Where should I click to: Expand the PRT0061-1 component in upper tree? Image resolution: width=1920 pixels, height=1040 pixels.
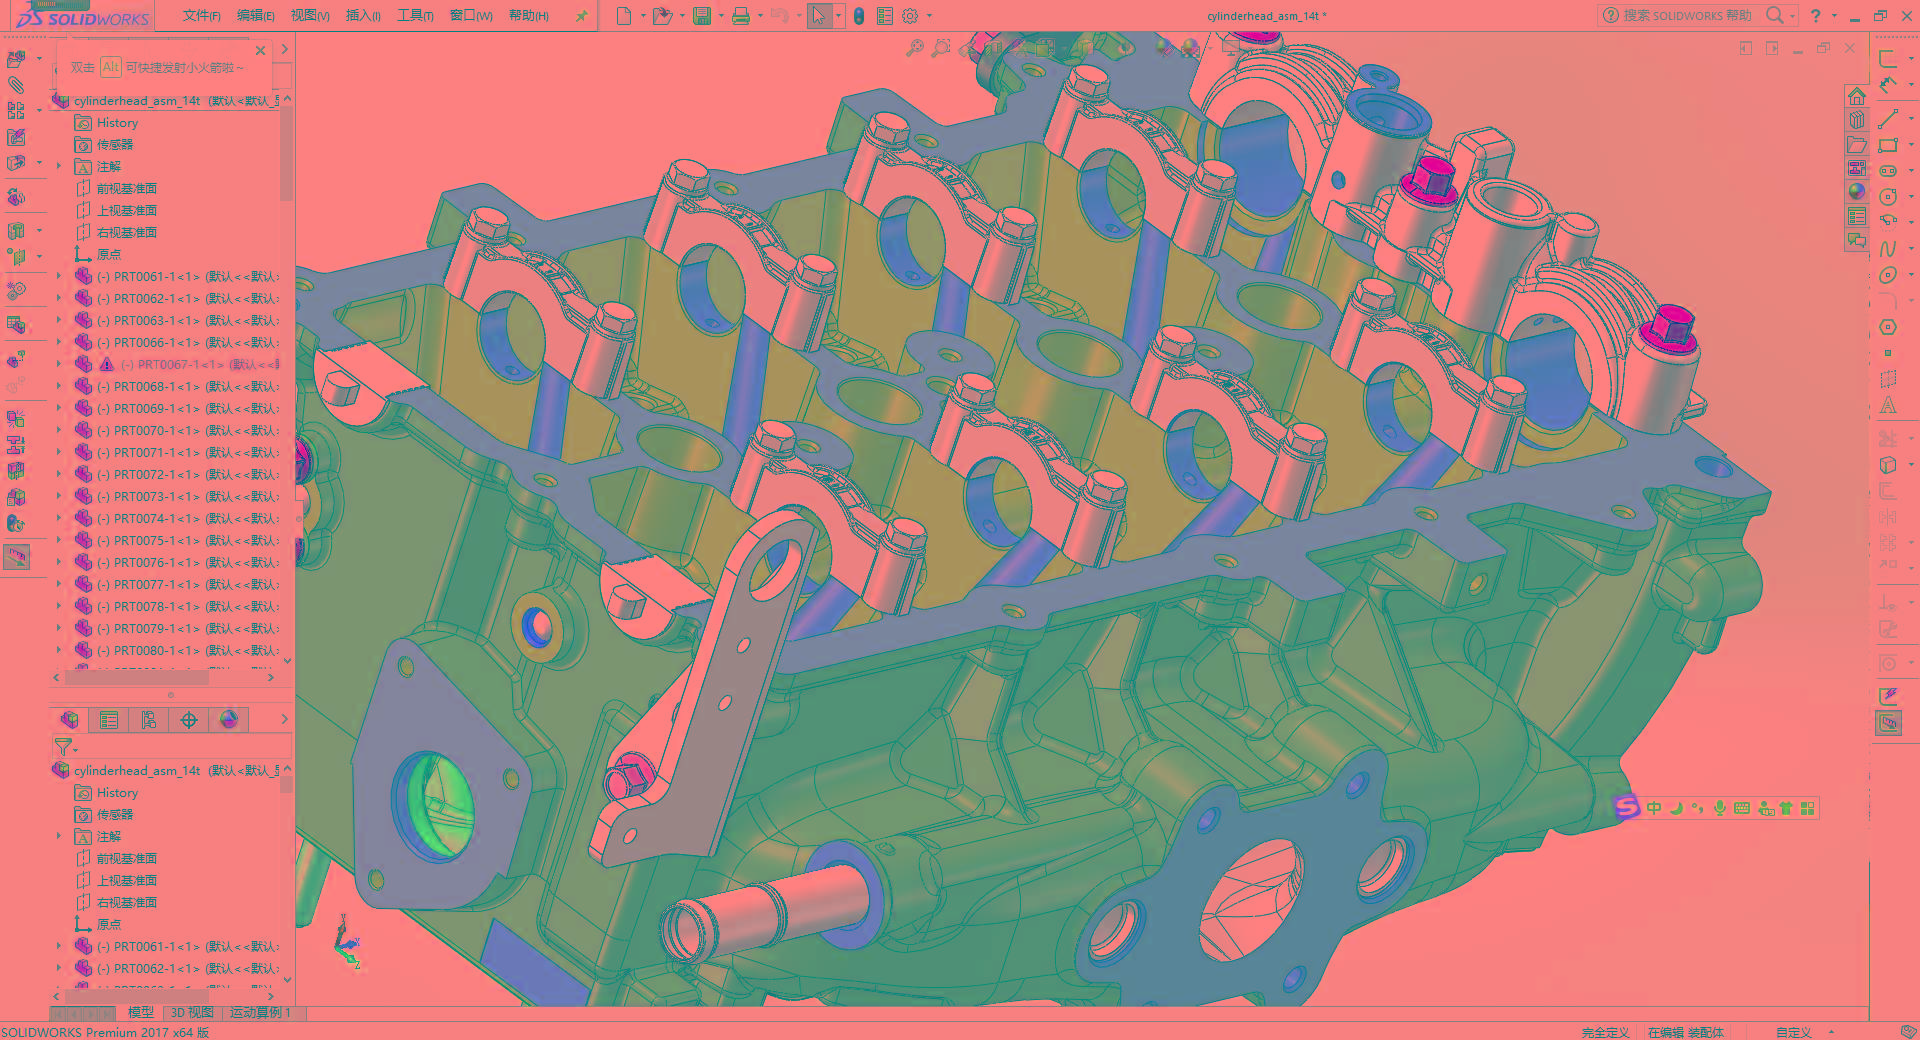[58, 276]
